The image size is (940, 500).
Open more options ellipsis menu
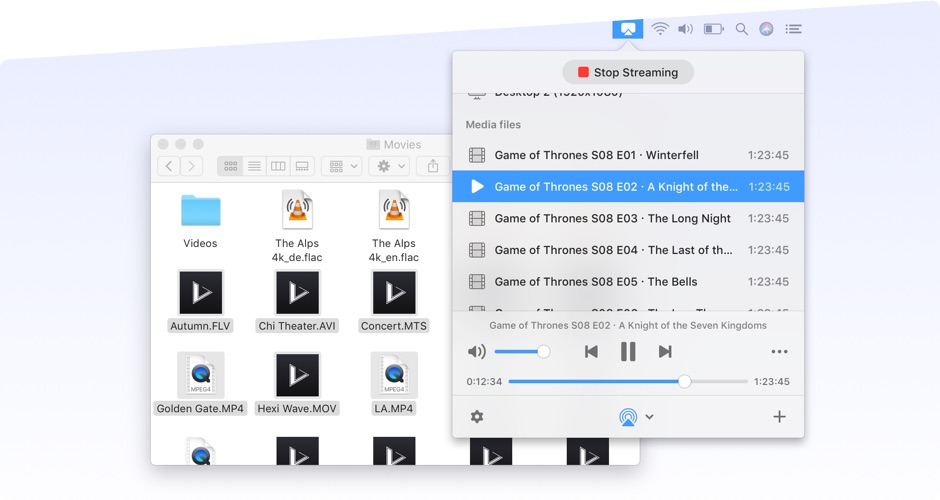pyautogui.click(x=779, y=352)
